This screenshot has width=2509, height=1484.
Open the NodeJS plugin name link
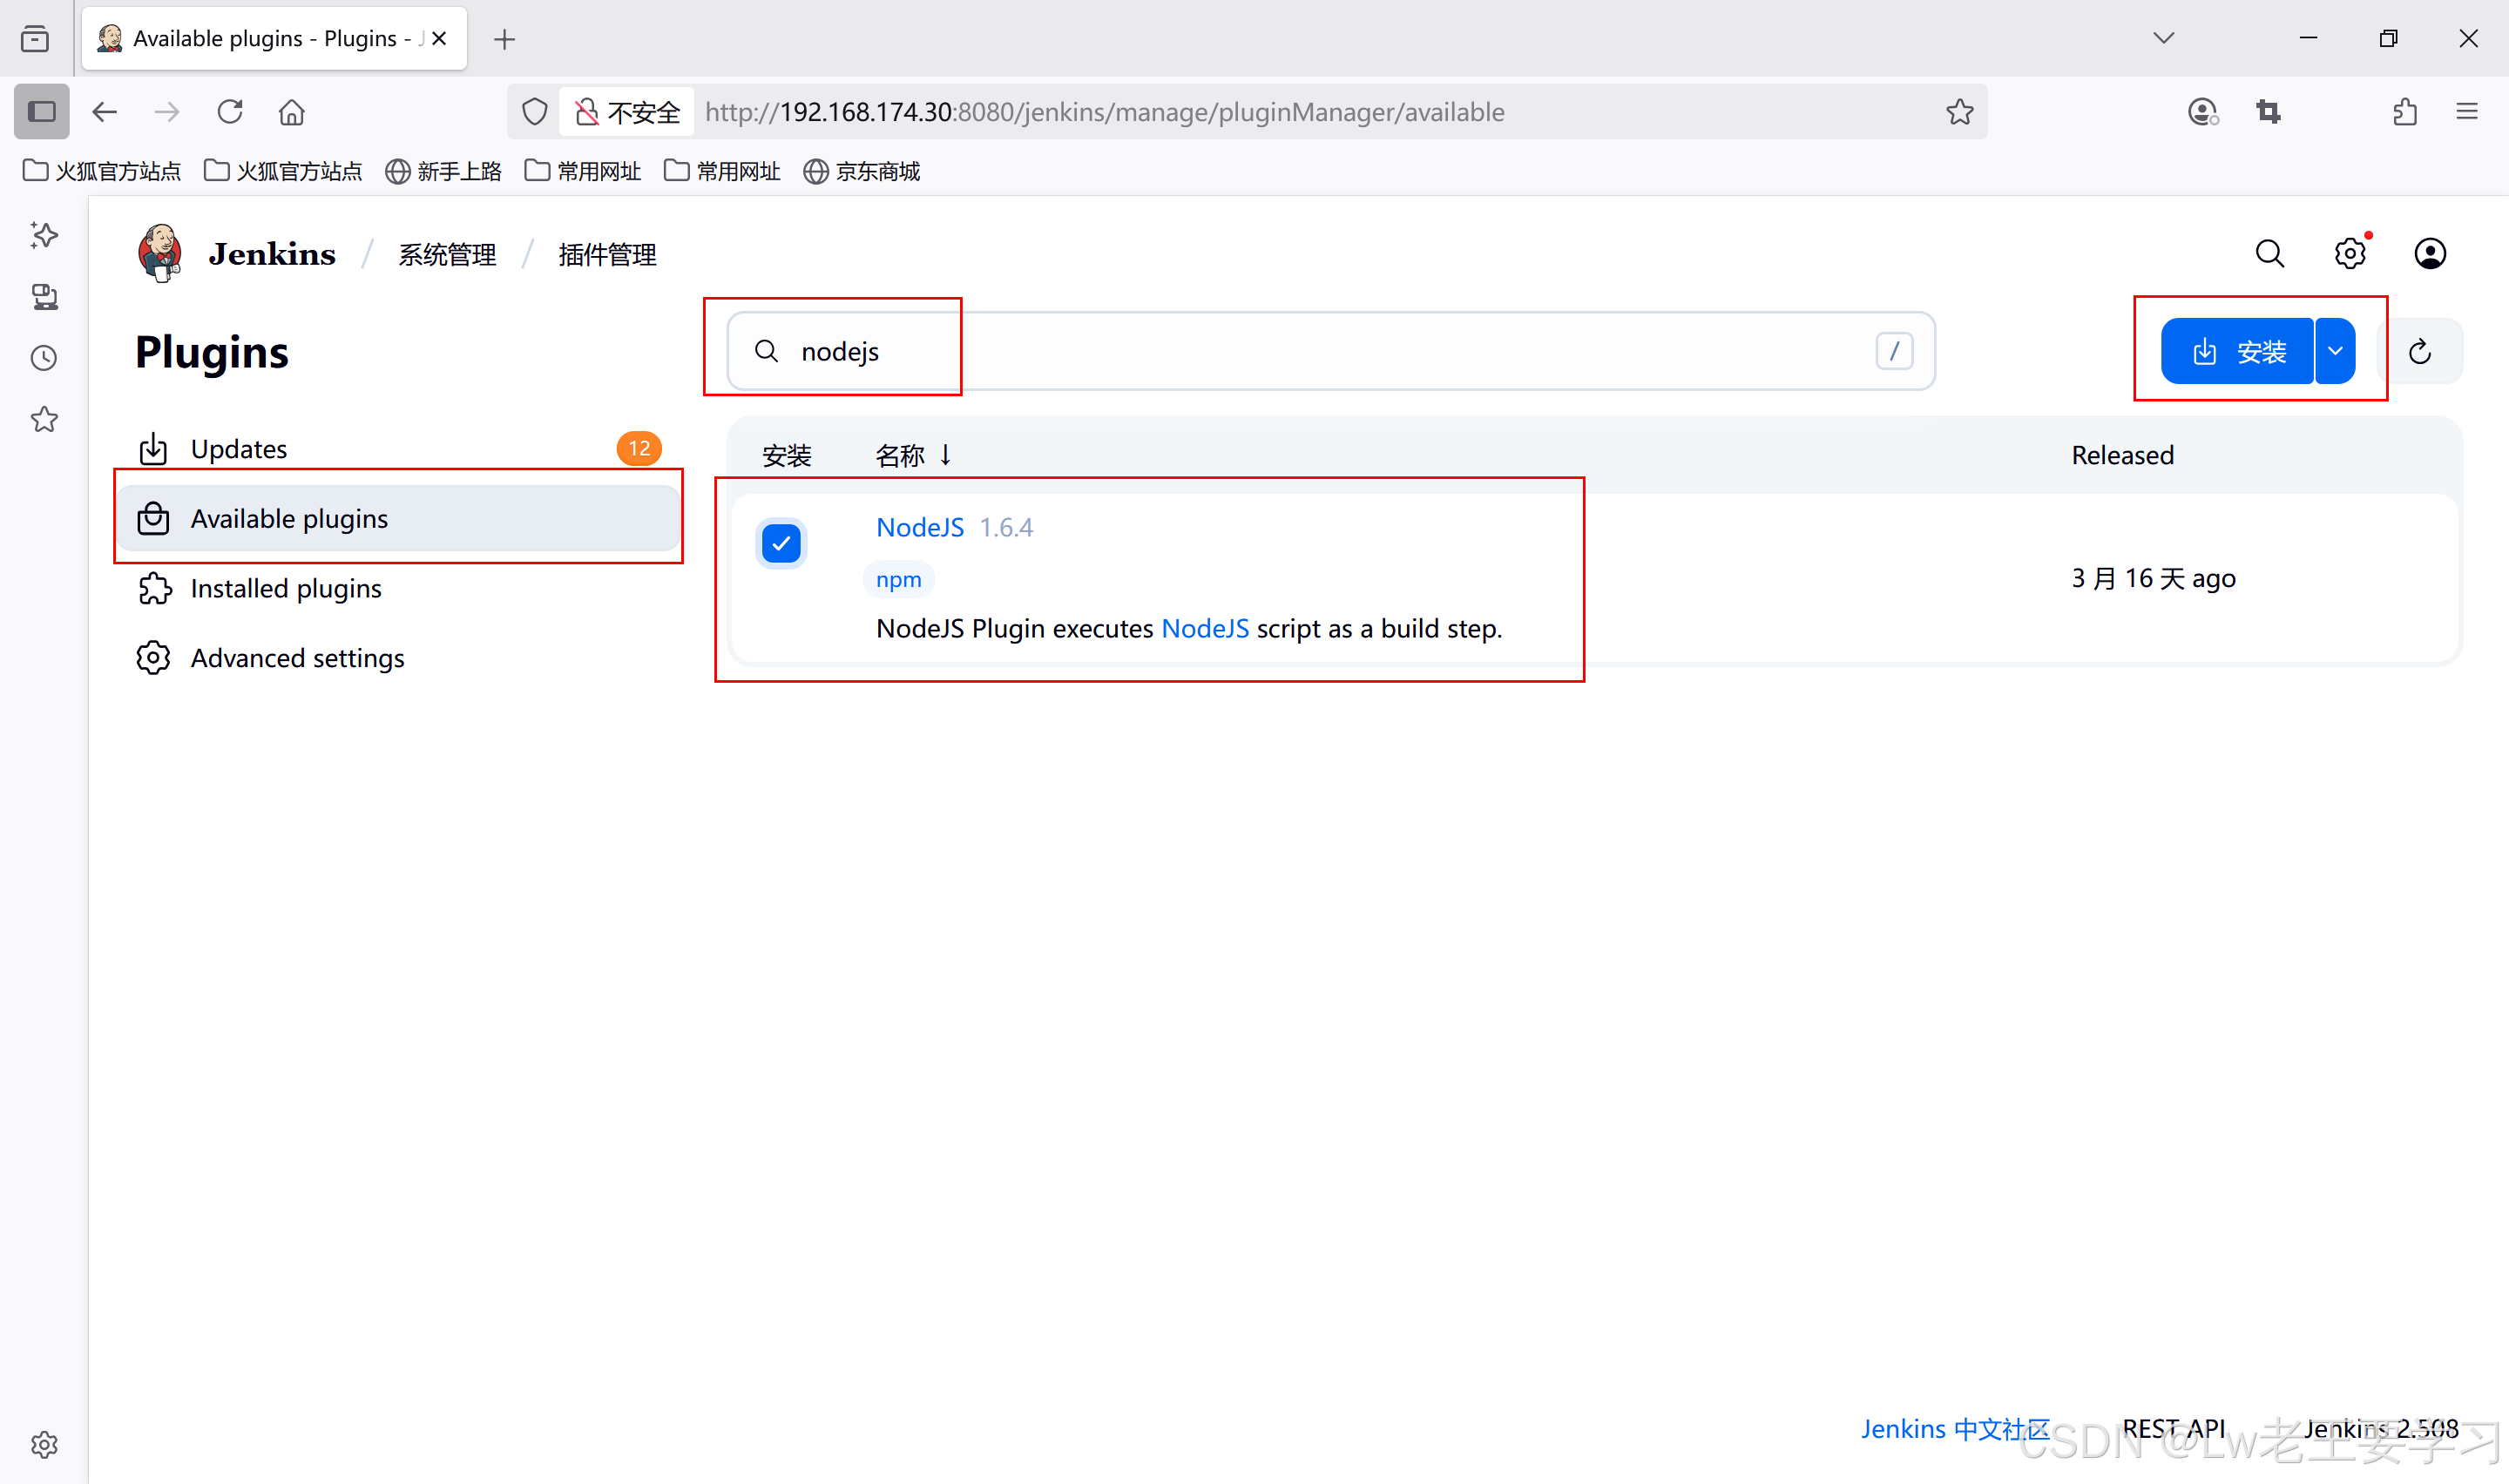(919, 527)
